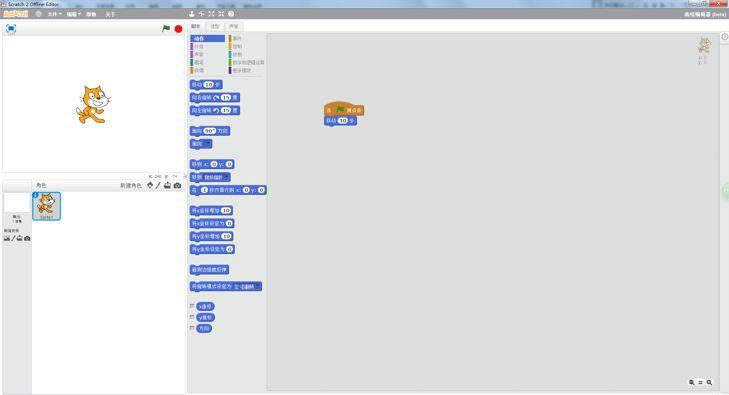Show the x position stage monitor via its checkbox
The width and height of the screenshot is (729, 395).
pyautogui.click(x=192, y=306)
